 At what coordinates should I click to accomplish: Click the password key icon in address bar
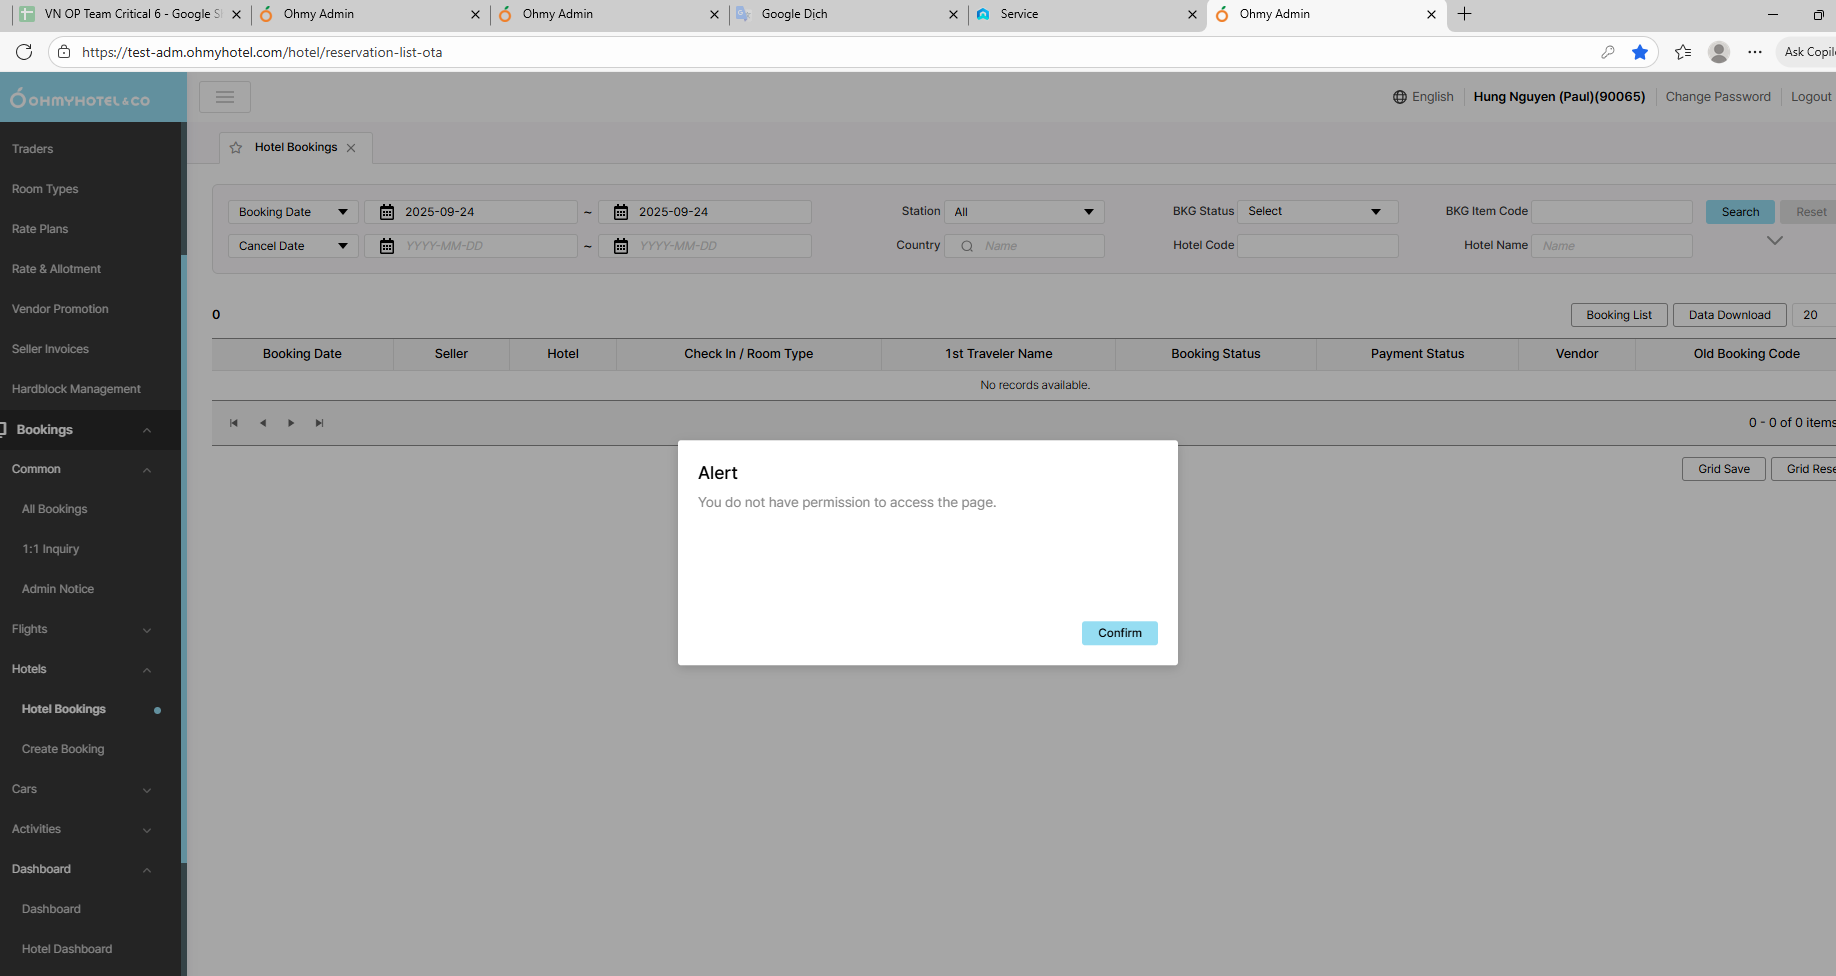(x=1608, y=52)
